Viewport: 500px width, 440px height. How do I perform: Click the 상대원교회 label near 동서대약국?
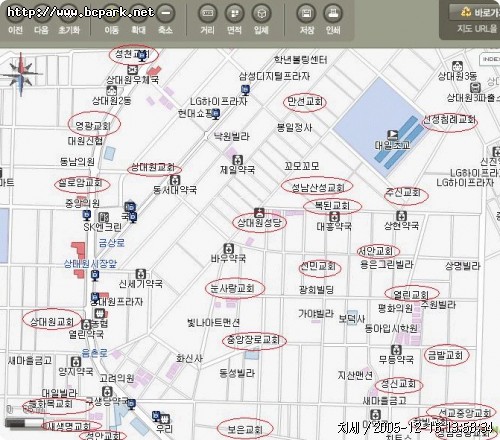click(153, 167)
